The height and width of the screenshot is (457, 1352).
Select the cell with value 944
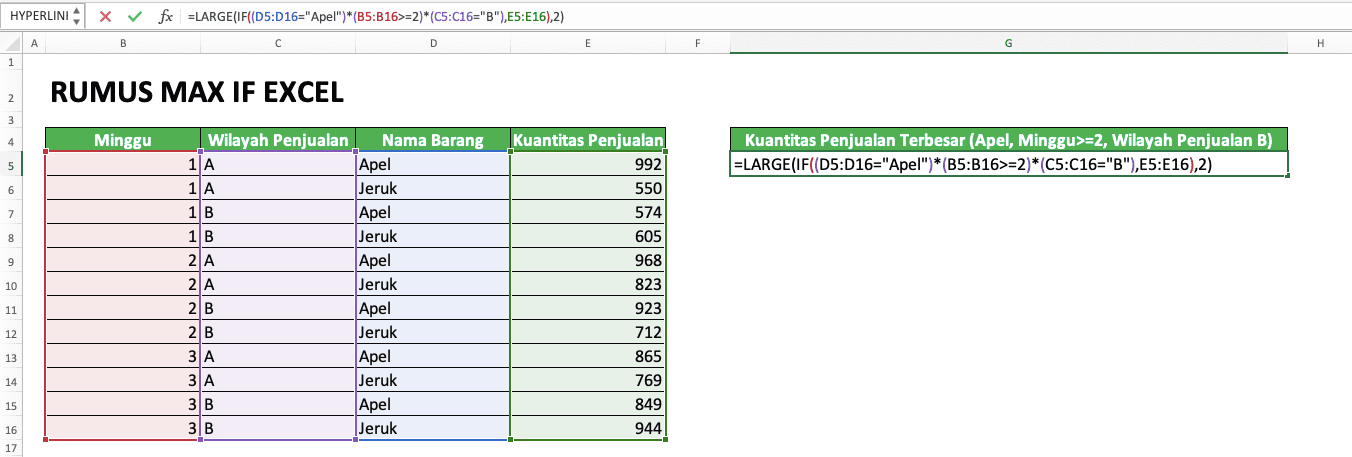pyautogui.click(x=588, y=428)
